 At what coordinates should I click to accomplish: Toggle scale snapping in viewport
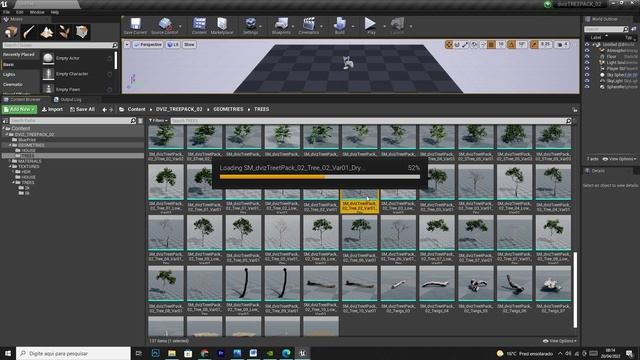[x=534, y=44]
